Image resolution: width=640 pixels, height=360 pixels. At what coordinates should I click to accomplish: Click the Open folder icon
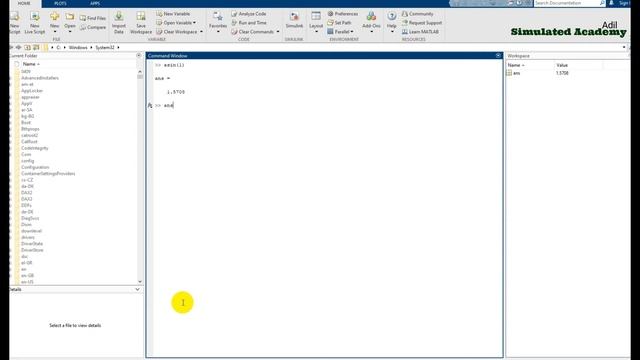[70, 17]
